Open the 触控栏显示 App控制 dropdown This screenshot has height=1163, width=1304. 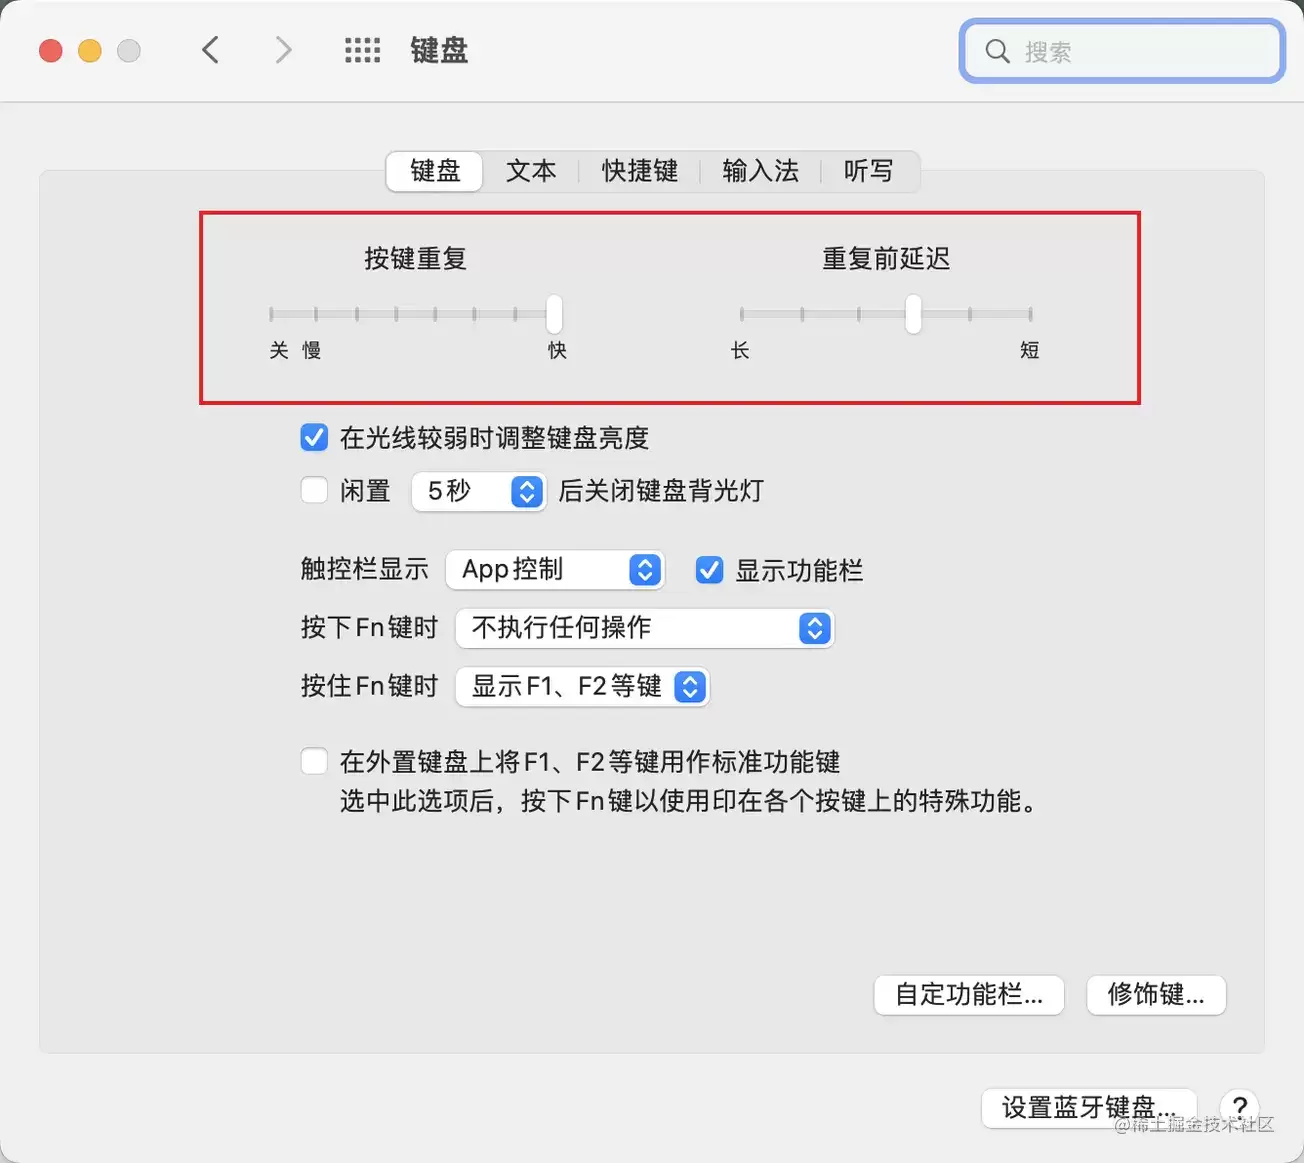click(x=555, y=570)
